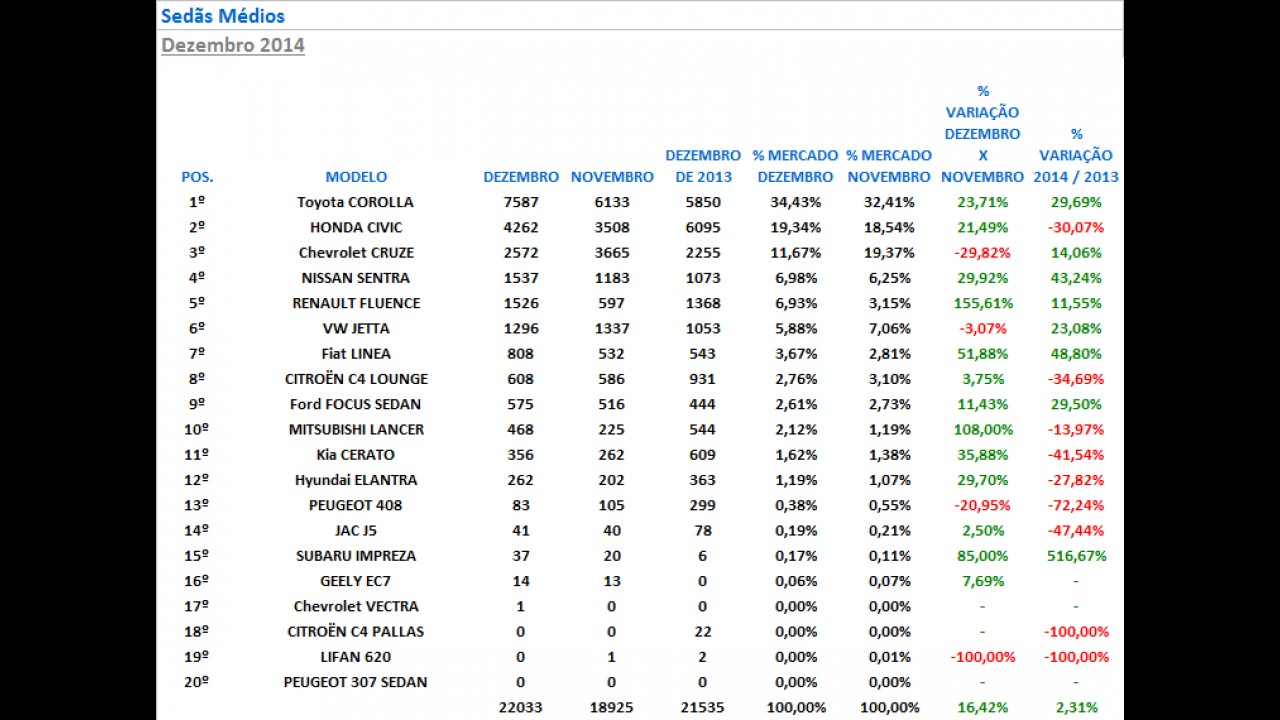Click Corolla December value 7587
Screen dimensions: 1280x720
521,202
